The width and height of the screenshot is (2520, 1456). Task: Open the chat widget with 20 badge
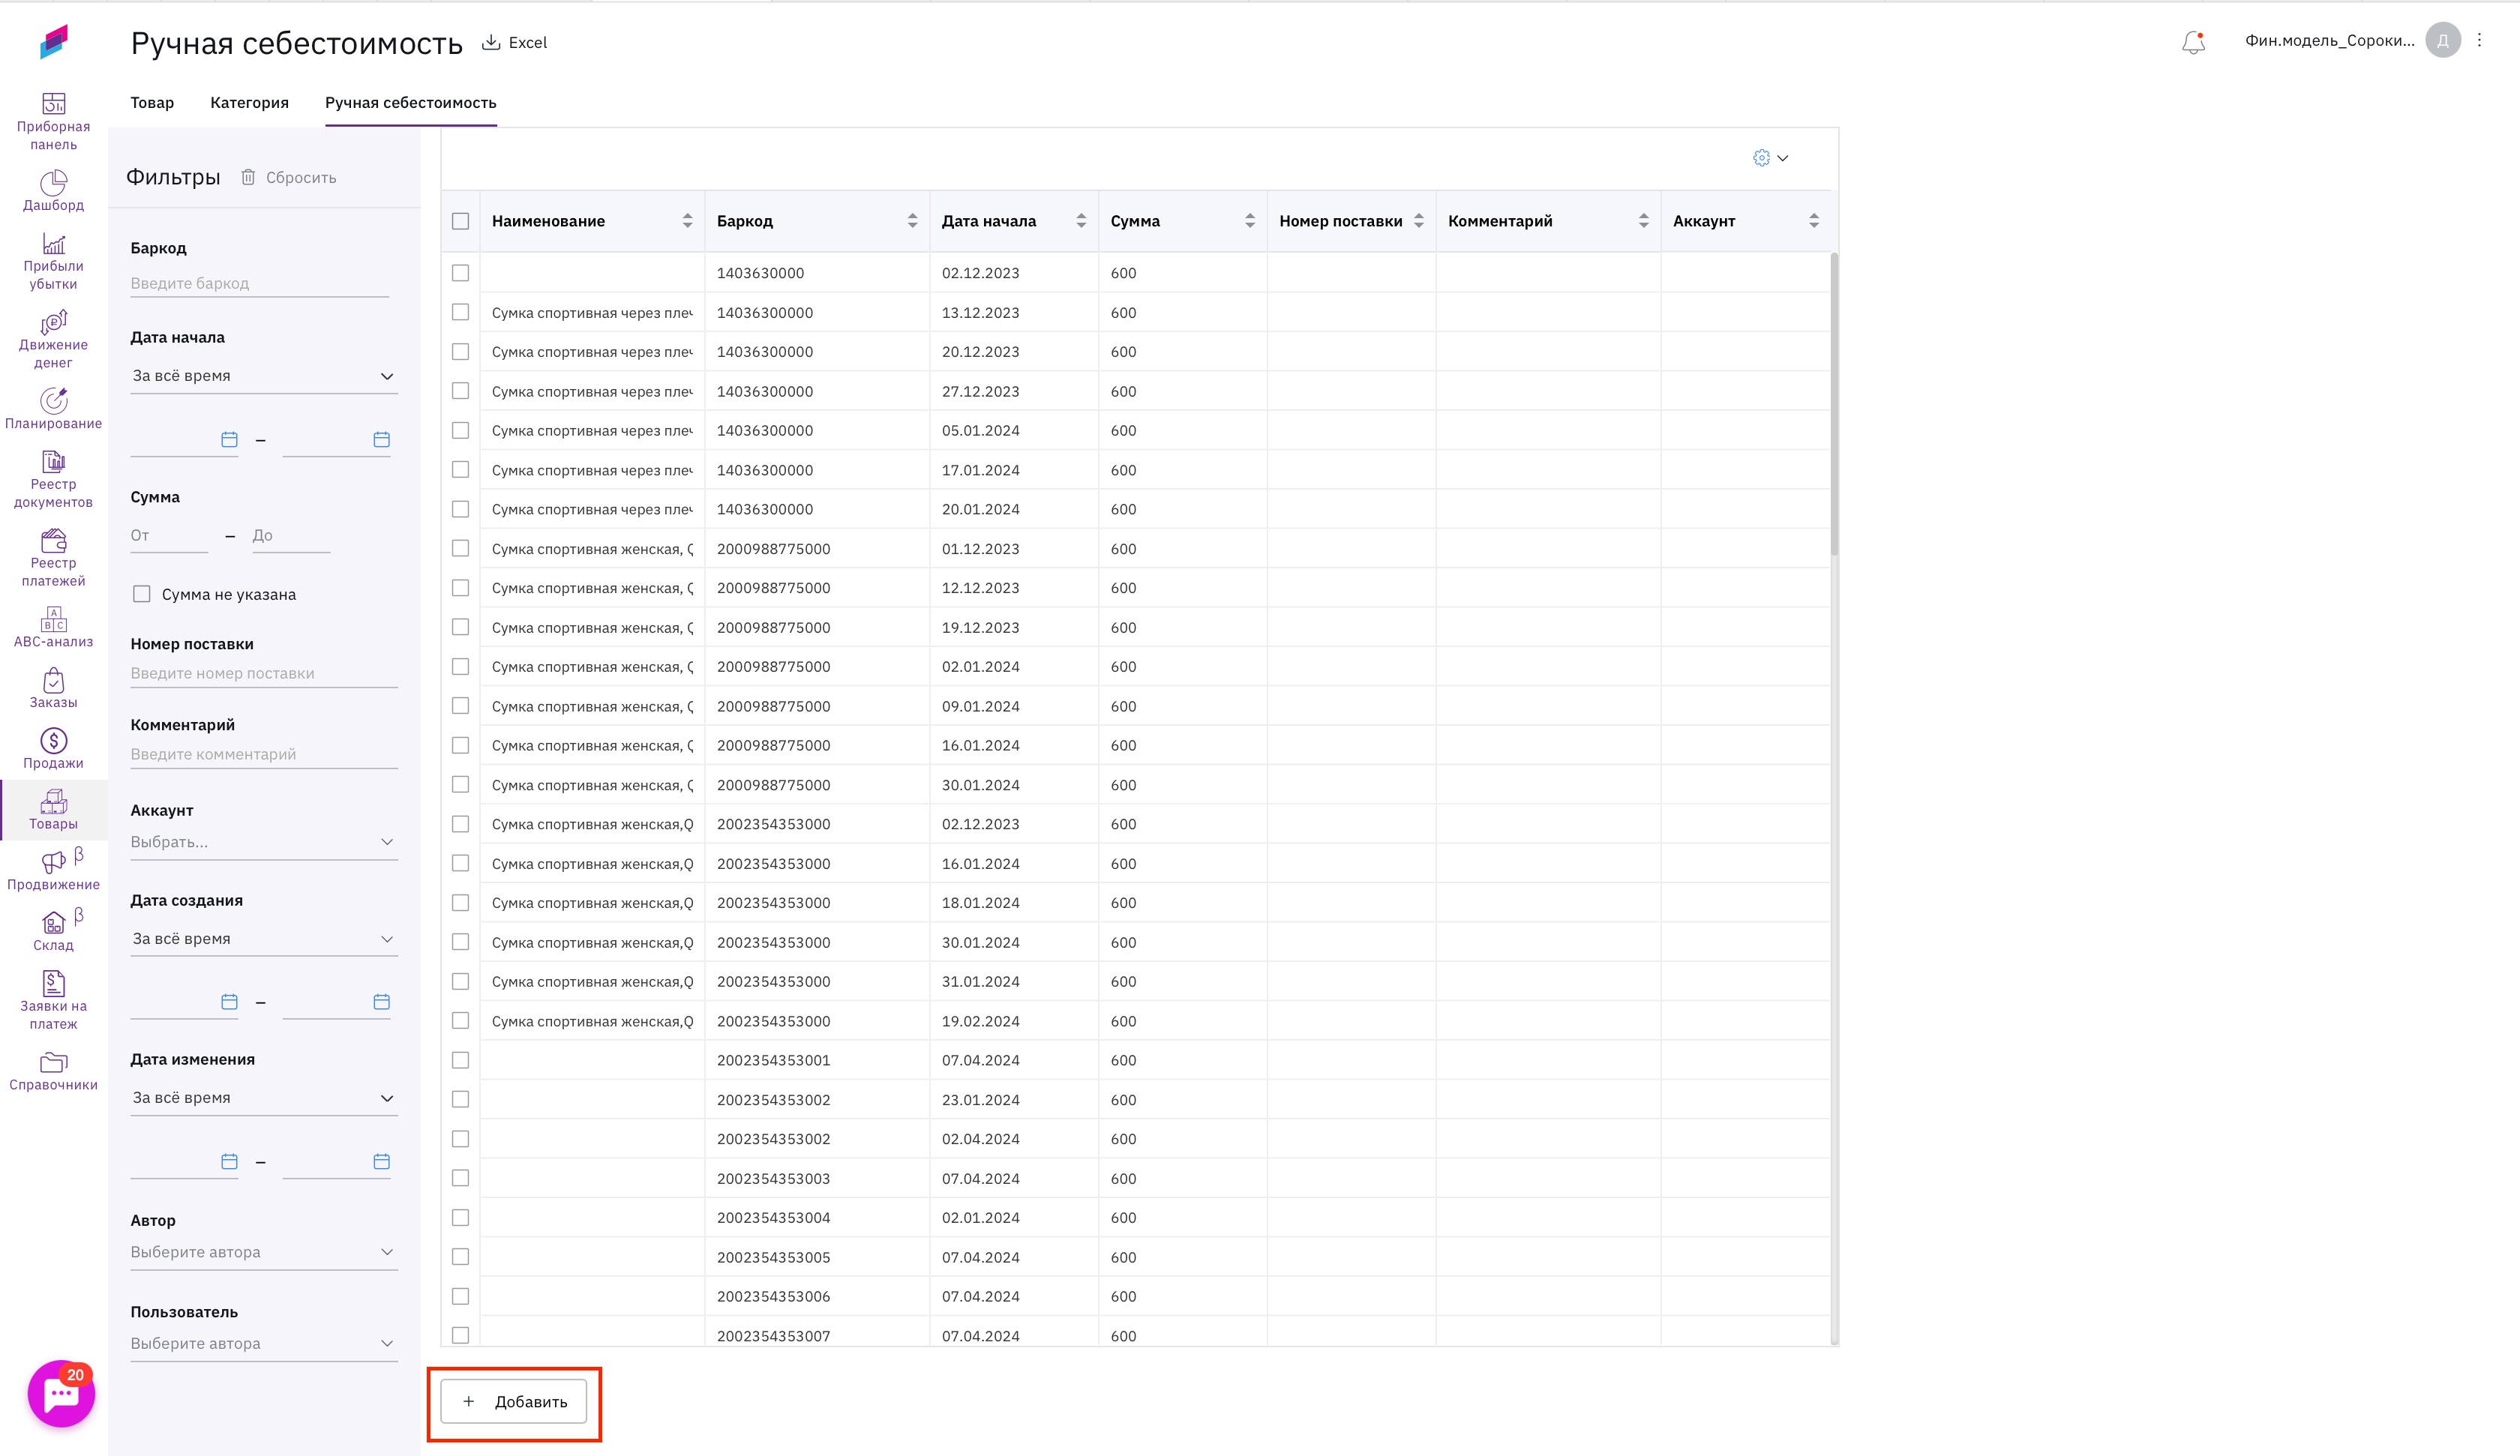61,1394
